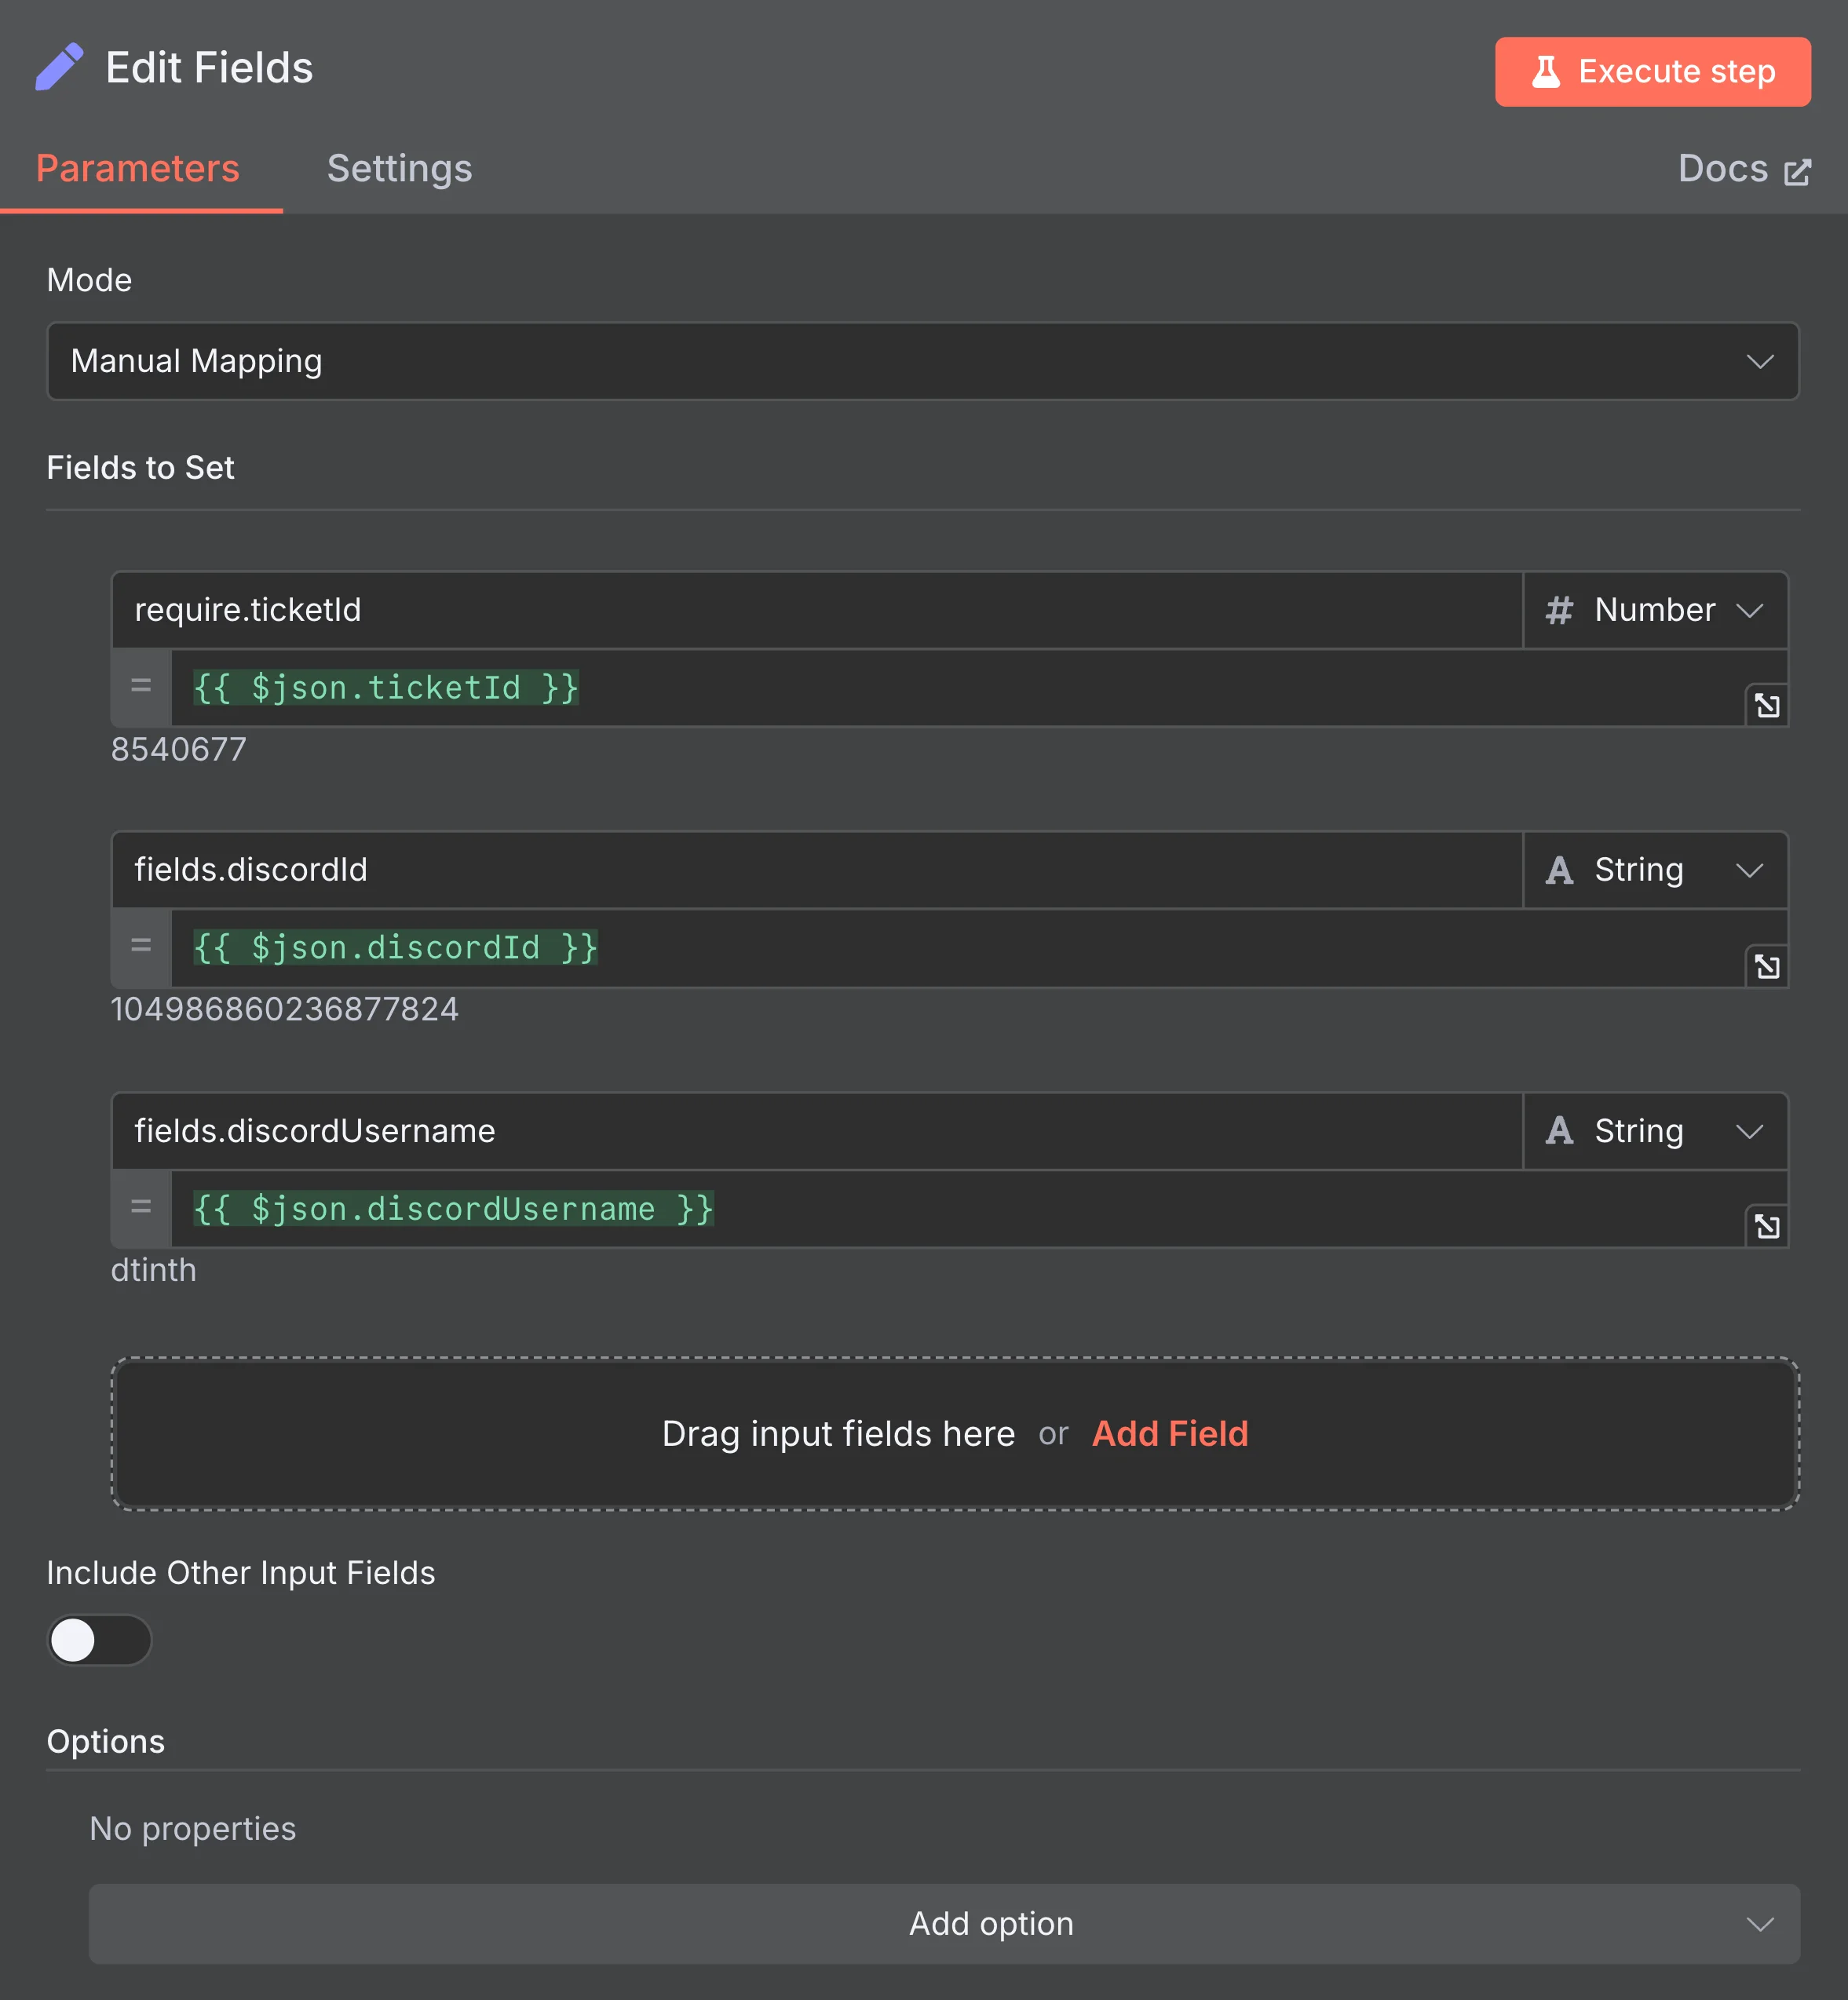Image resolution: width=1848 pixels, height=2000 pixels.
Task: Click the equals icon beside discordUsername expression
Action: pos(140,1208)
